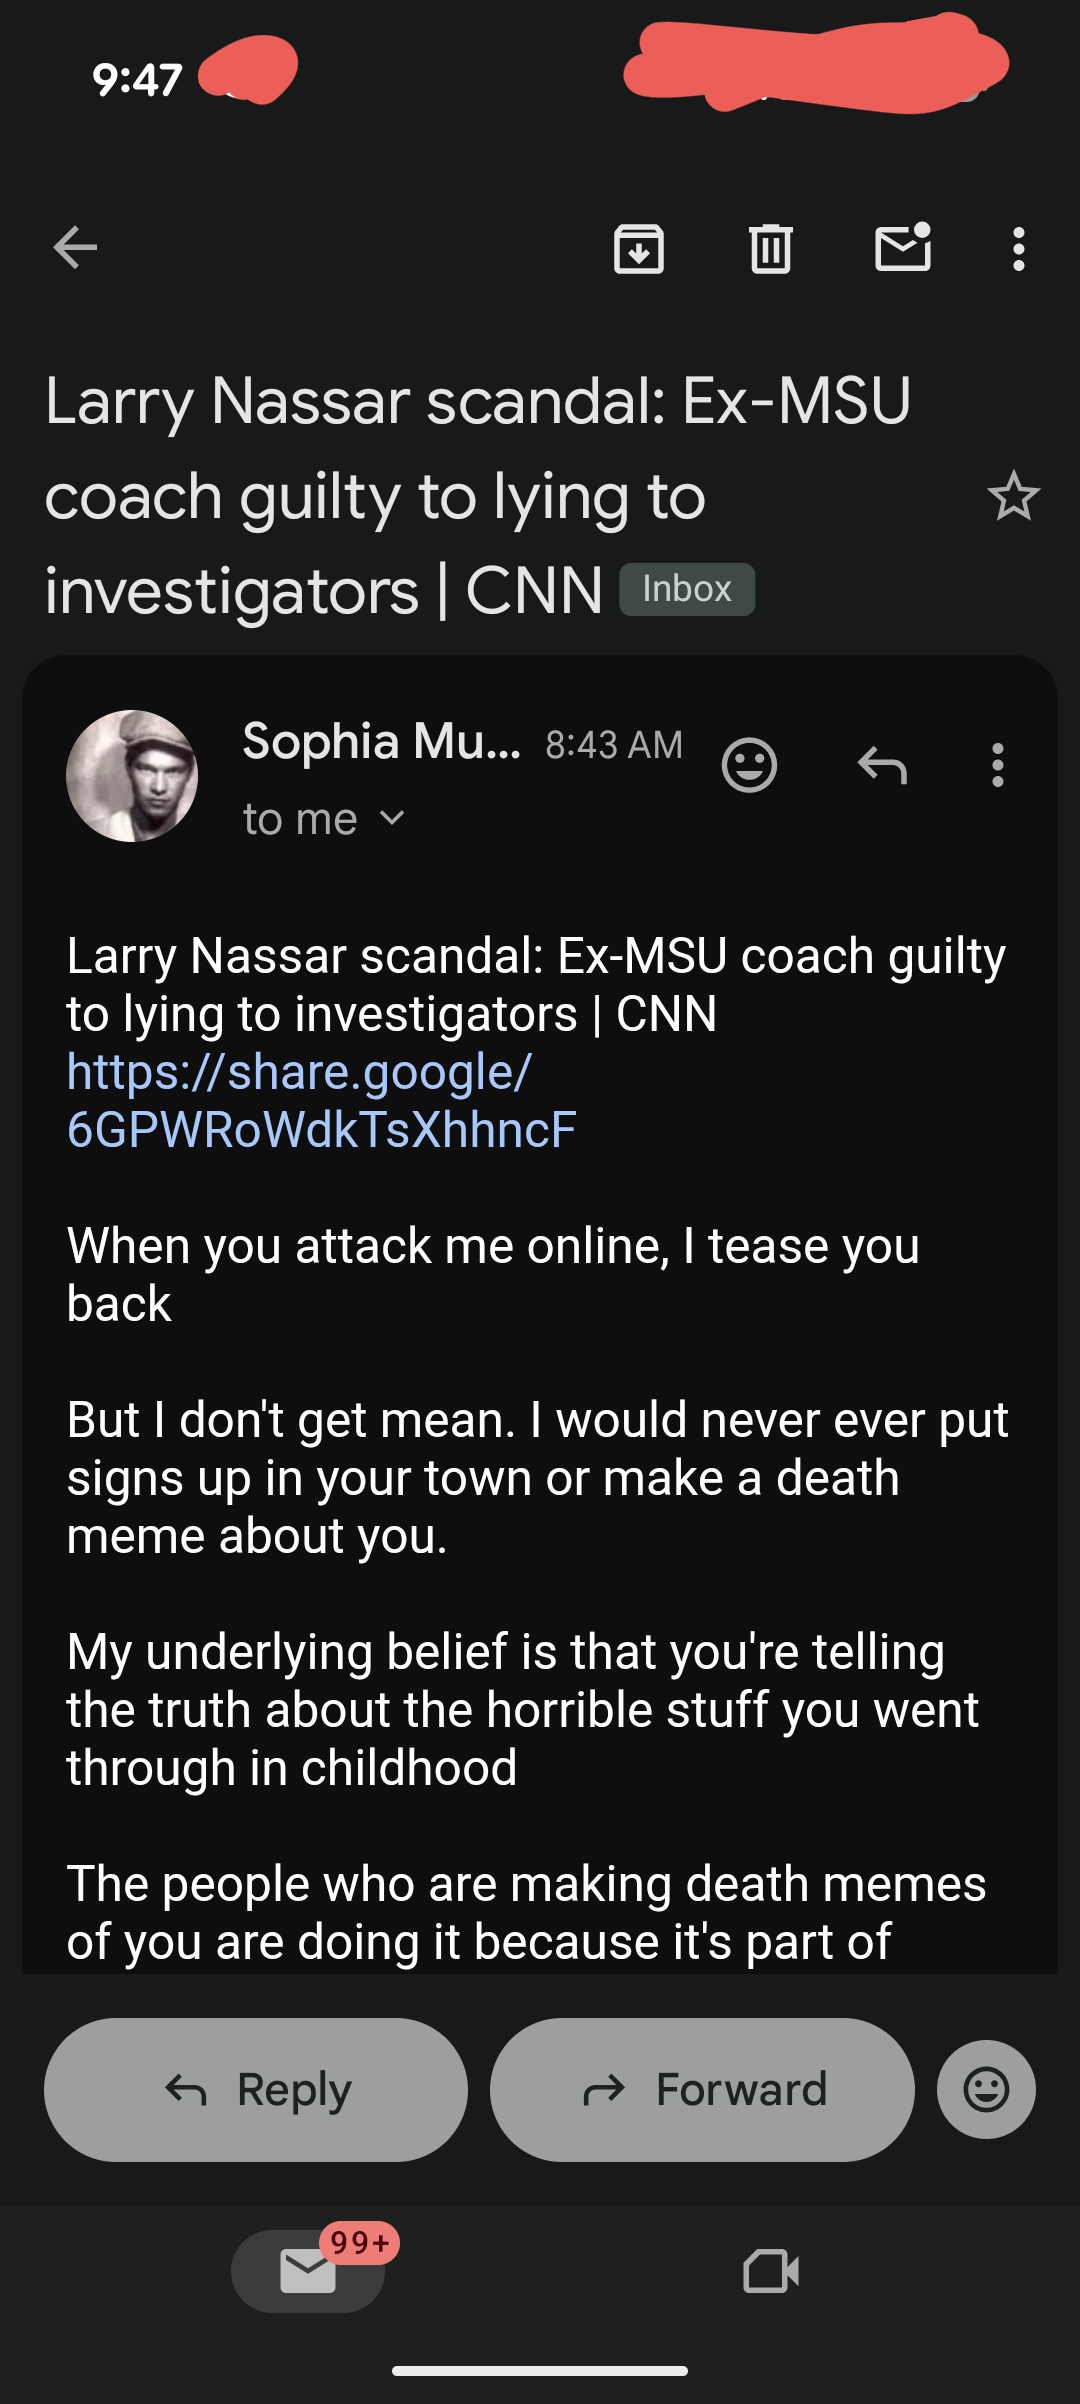Go back using the top-left arrow

pos(75,248)
